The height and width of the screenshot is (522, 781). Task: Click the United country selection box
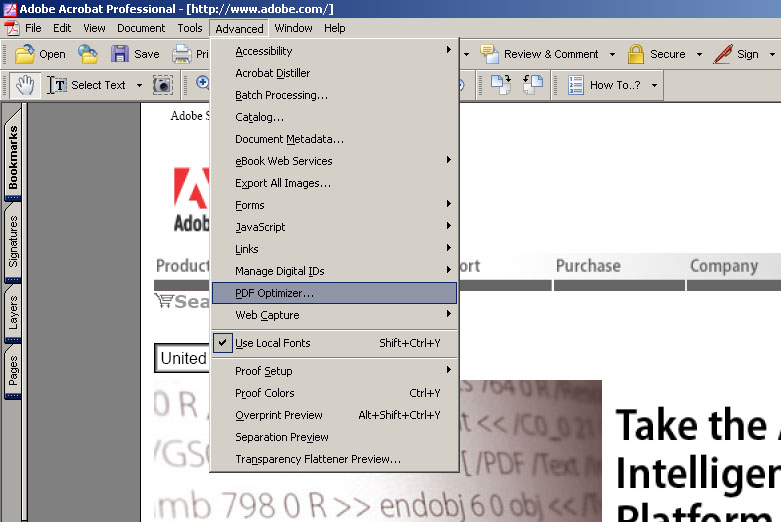pyautogui.click(x=182, y=358)
